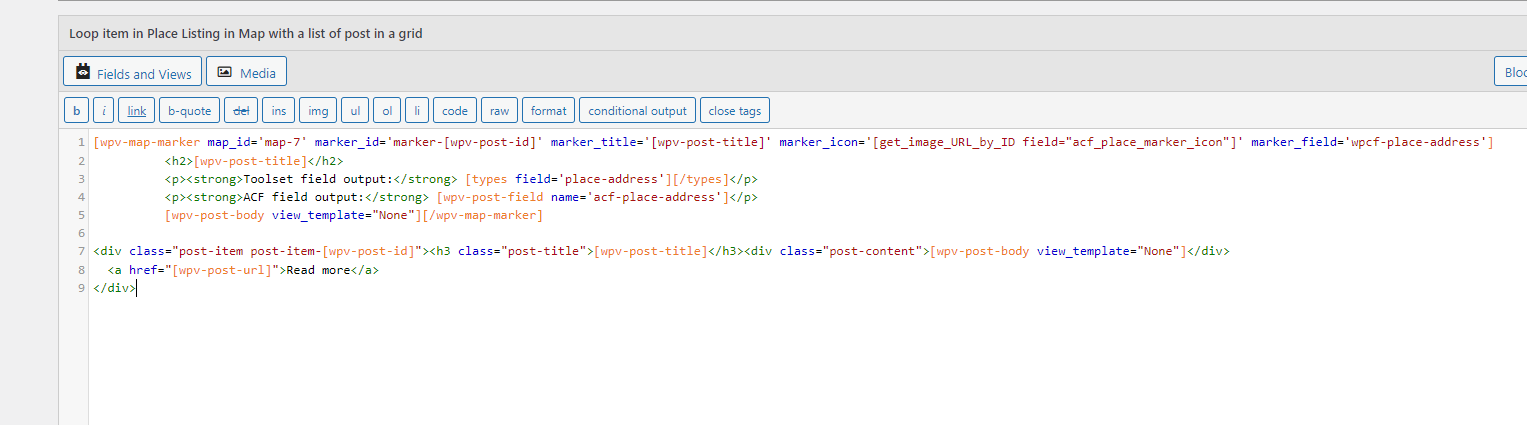Insert a link with the link quicktag
Screen dimensions: 1527x425
tap(137, 110)
